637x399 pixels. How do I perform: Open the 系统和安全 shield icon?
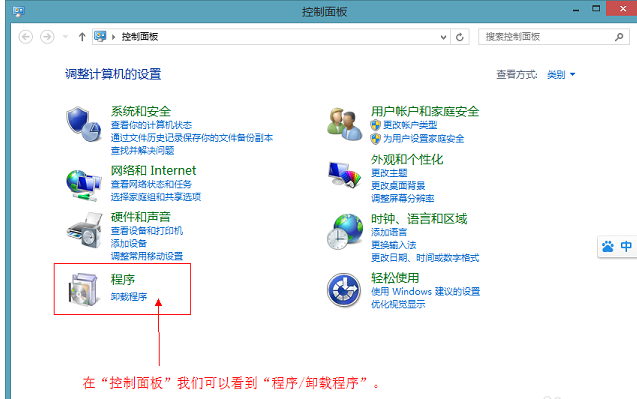coord(84,124)
